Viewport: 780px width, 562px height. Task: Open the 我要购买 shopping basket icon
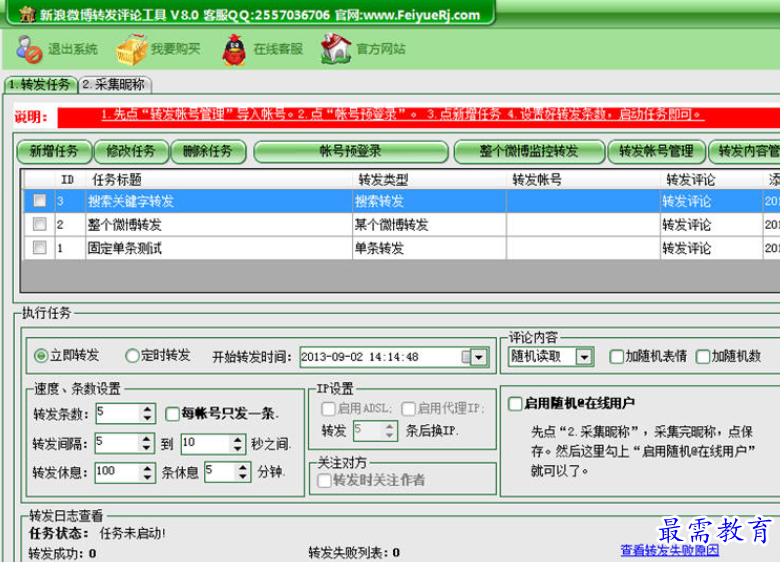[131, 49]
